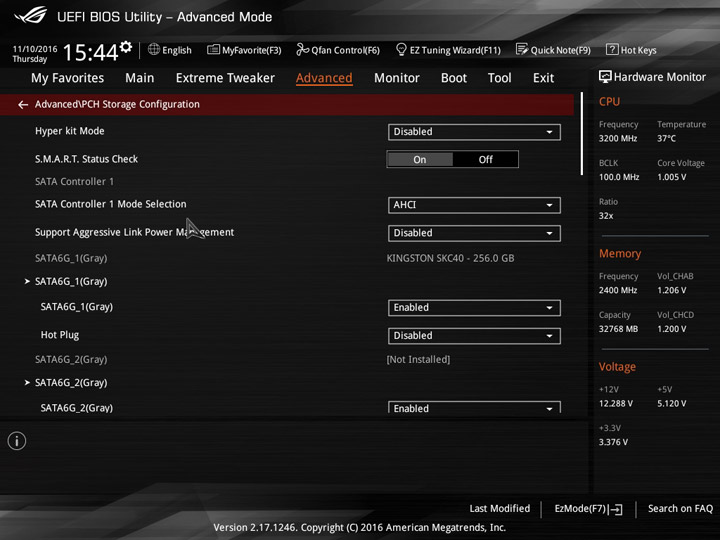Viewport: 720px width, 540px height.
Task: Turn S.M.A.R.T. Status Check On
Action: (420, 160)
